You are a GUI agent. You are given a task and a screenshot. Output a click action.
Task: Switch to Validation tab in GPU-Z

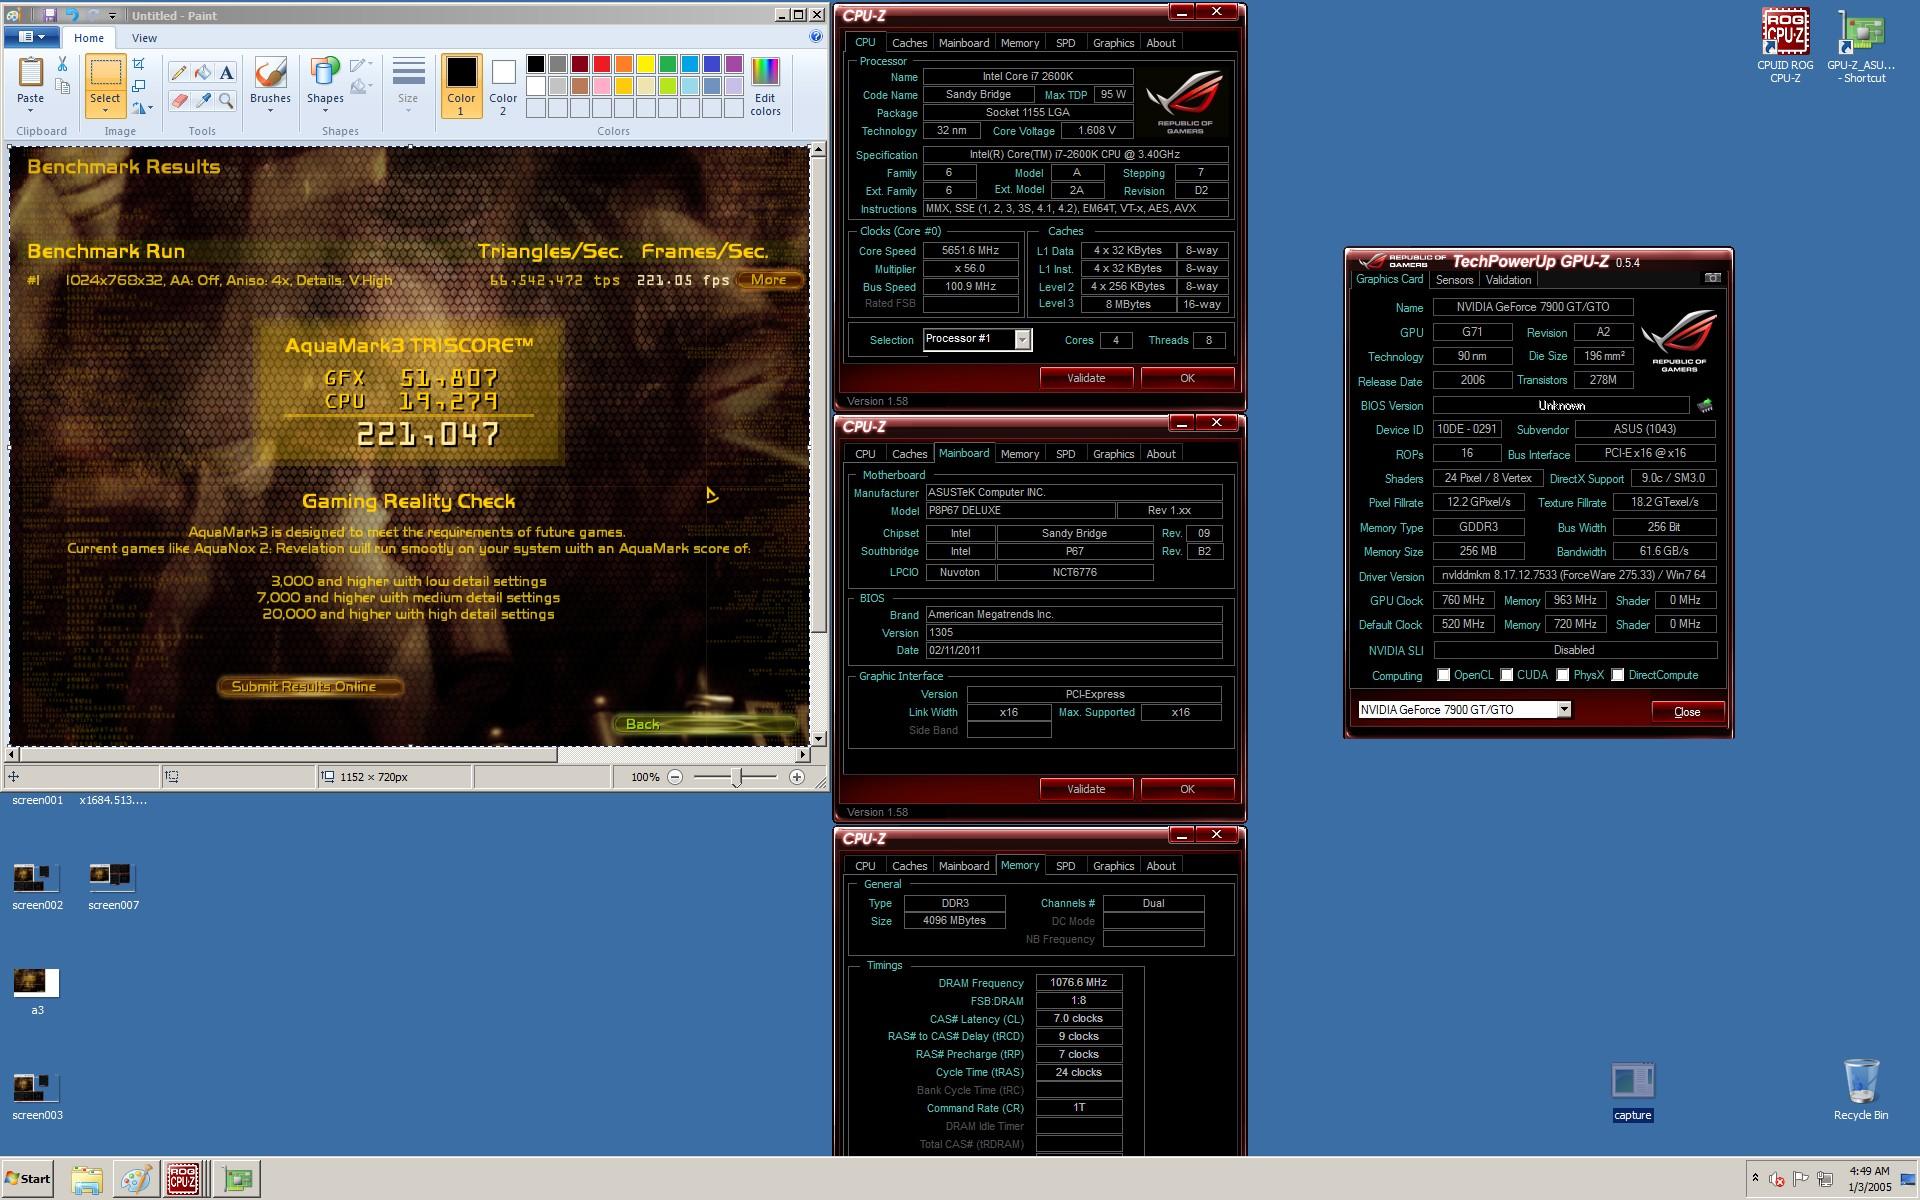(1508, 280)
